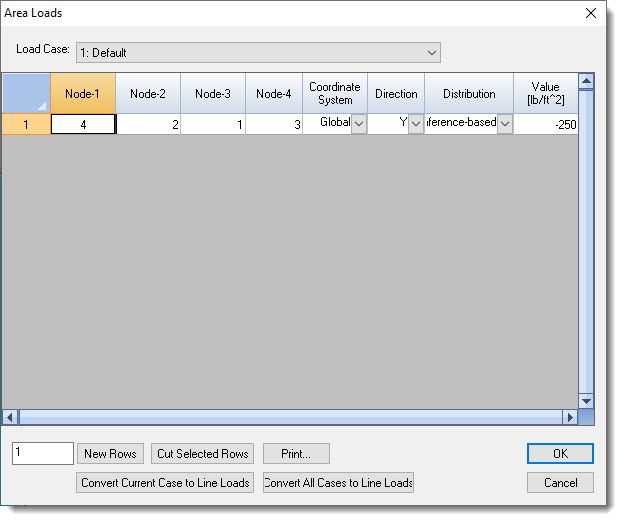This screenshot has width=622, height=521.
Task: Expand the Distribution dropdown in row 1
Action: (504, 124)
